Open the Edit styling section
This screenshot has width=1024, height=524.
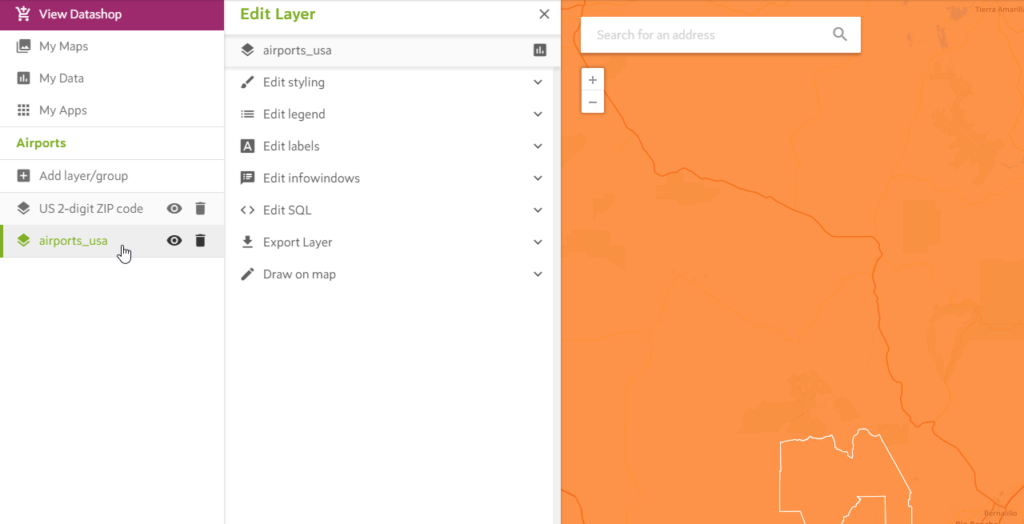tap(392, 82)
